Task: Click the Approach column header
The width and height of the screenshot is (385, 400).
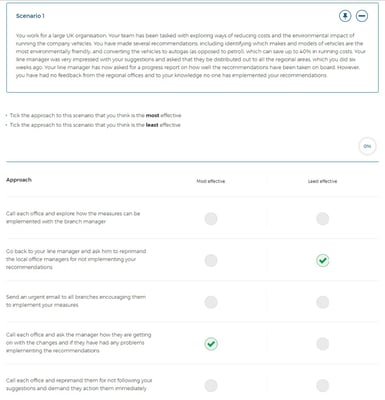Action: 19,180
